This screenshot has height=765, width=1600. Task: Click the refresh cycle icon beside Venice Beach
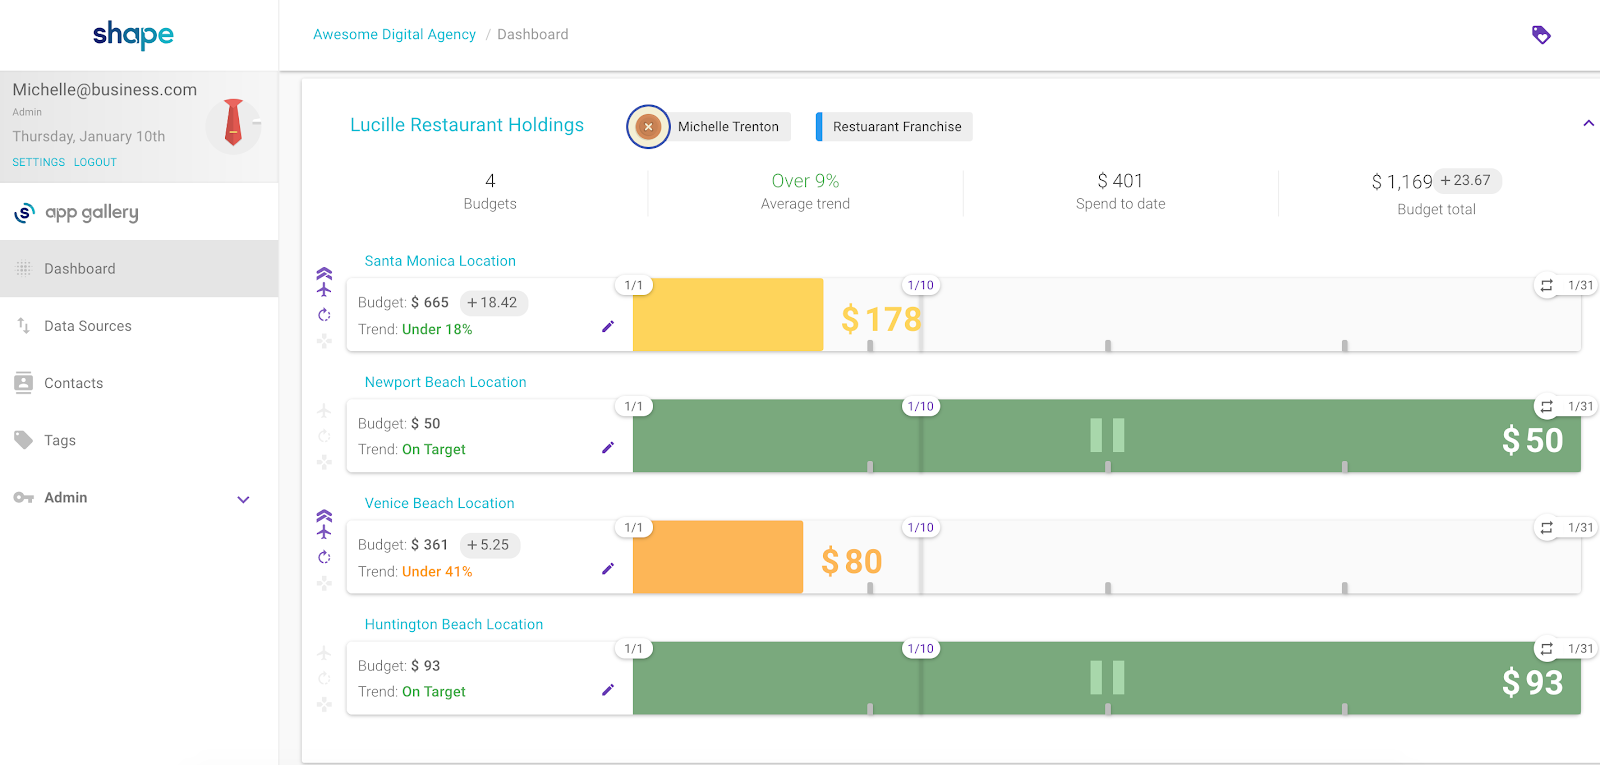tap(324, 557)
